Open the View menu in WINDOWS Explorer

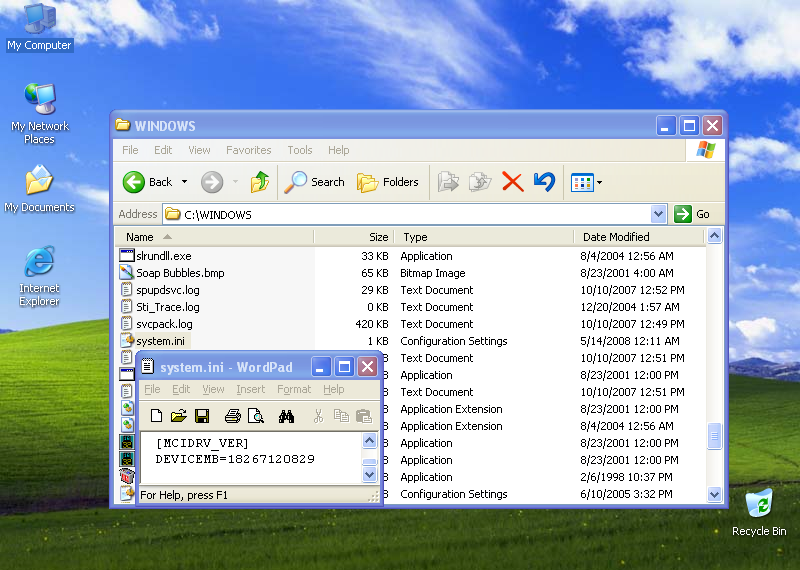pyautogui.click(x=199, y=150)
